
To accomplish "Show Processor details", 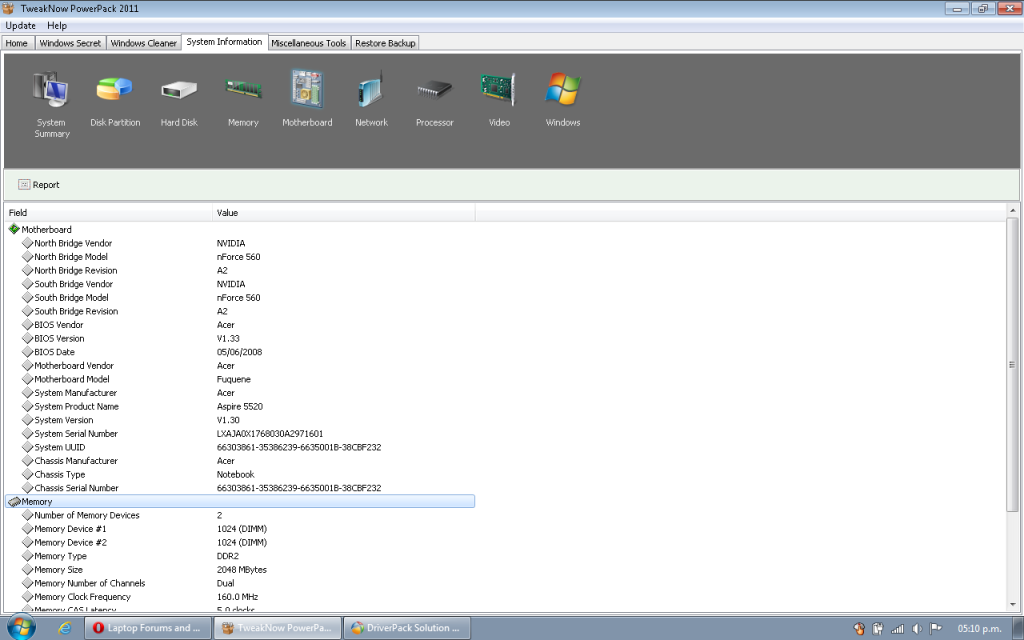I will point(434,101).
